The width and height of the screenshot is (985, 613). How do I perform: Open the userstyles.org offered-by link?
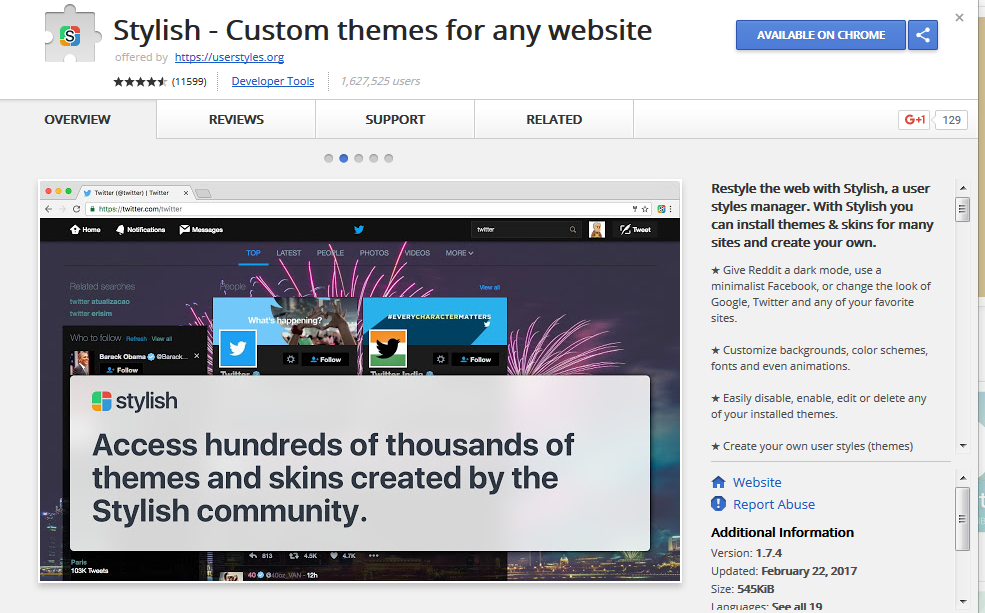tap(229, 57)
